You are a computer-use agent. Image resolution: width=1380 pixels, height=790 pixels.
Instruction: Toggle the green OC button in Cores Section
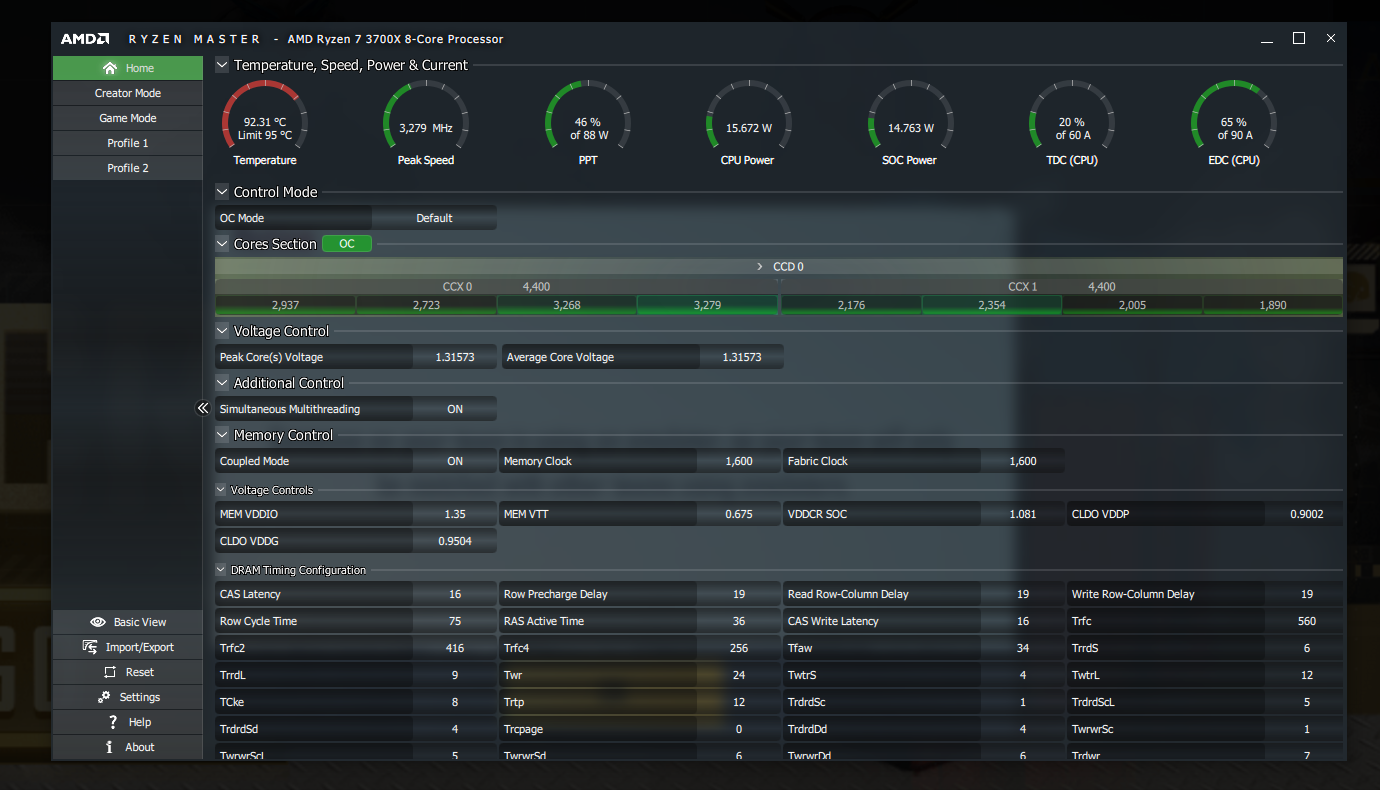pos(347,244)
